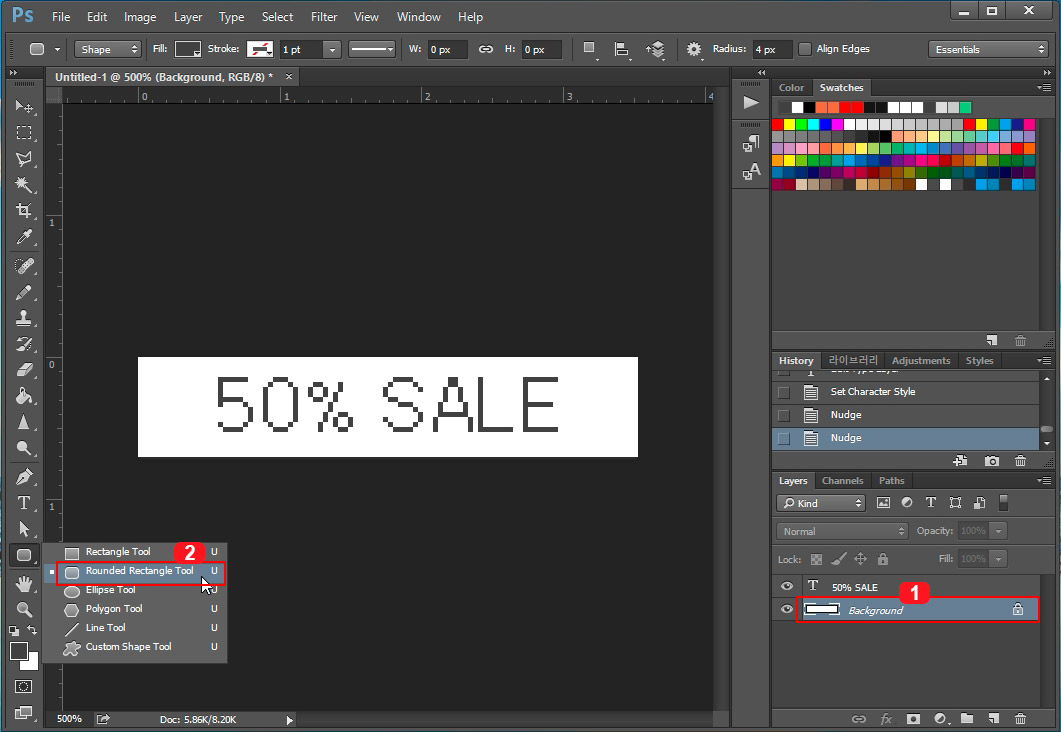The image size is (1061, 732).
Task: Hide the Background layer
Action: (786, 610)
